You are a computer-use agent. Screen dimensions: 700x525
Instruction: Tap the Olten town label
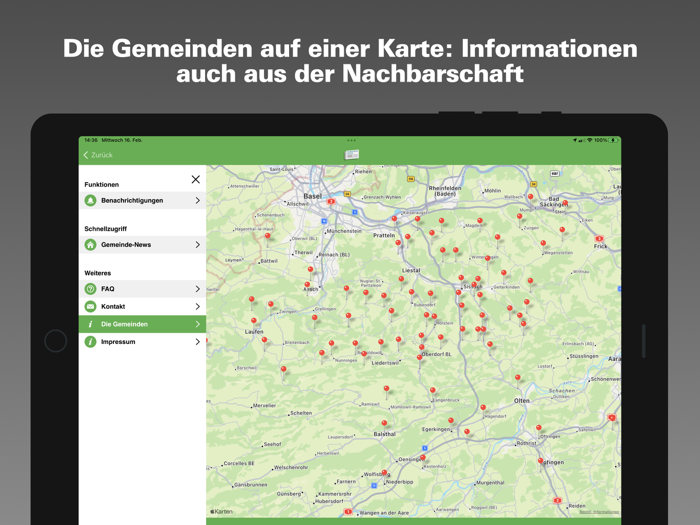pyautogui.click(x=521, y=401)
